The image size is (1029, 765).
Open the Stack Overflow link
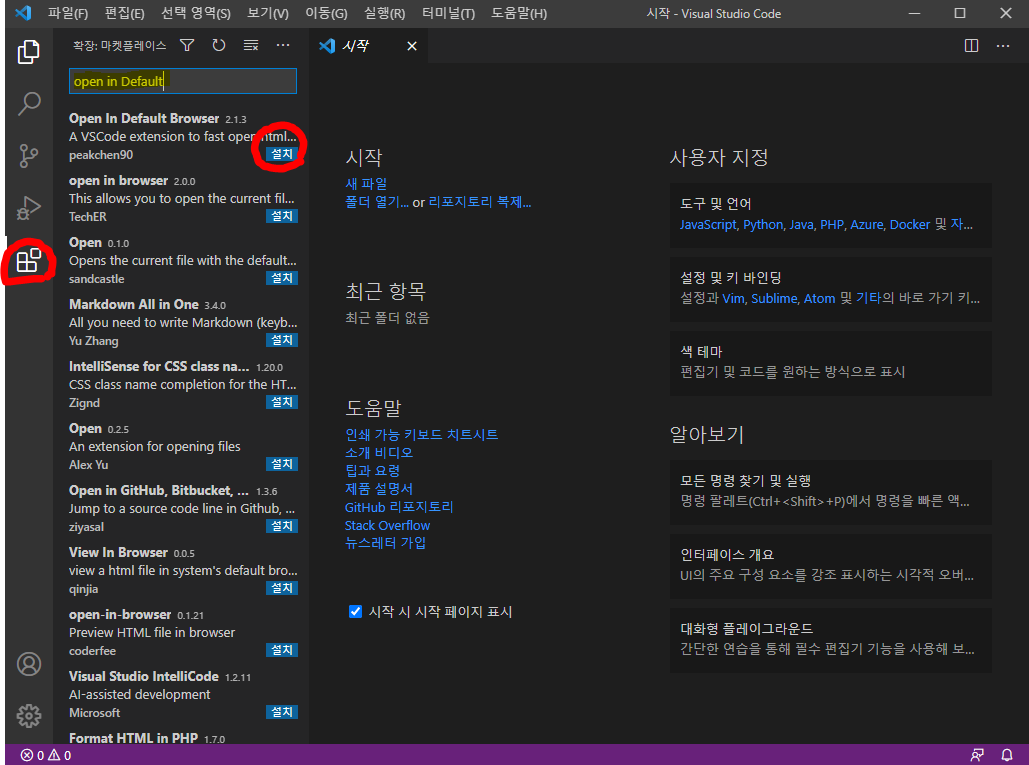[387, 526]
